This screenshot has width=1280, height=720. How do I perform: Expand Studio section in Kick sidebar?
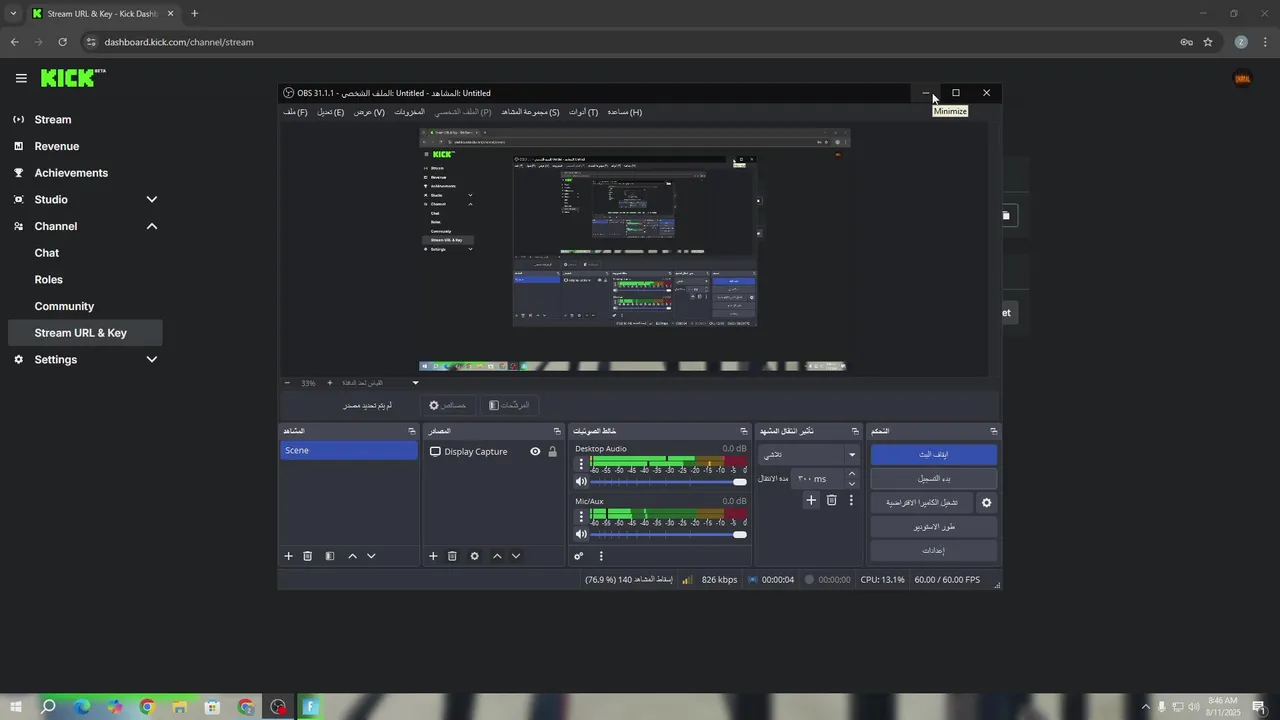click(x=152, y=199)
